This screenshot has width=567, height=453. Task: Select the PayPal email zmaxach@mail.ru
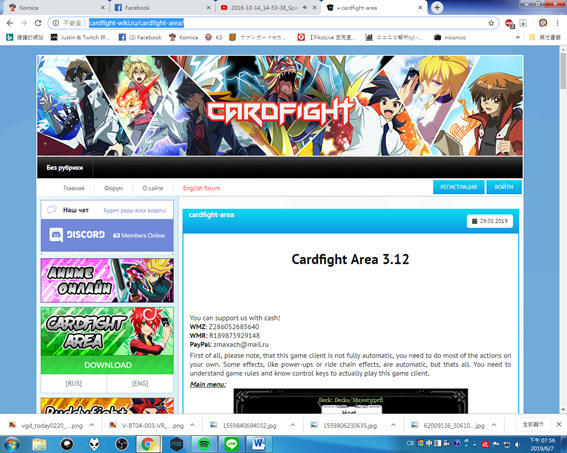[241, 344]
